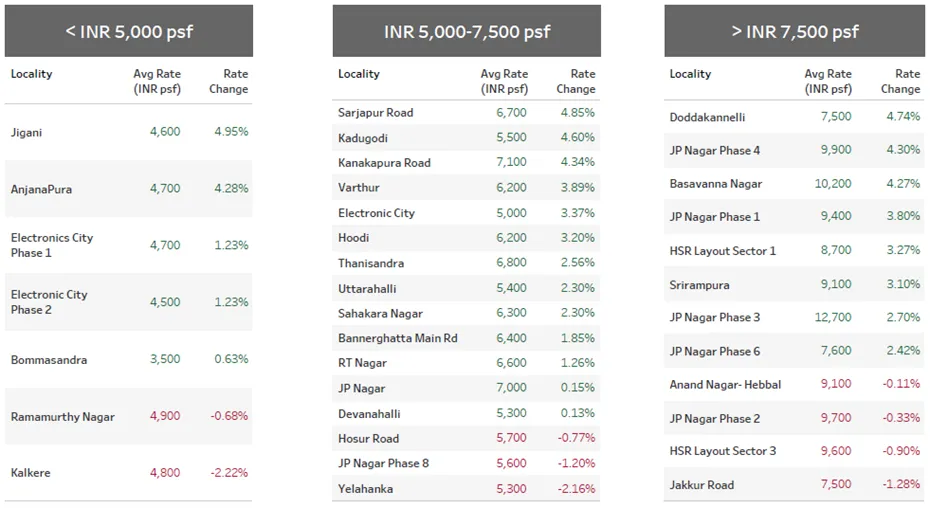Select the "INR 5,000-7,500 psf" header banner
Screen dimensions: 930x508
(x=466, y=31)
